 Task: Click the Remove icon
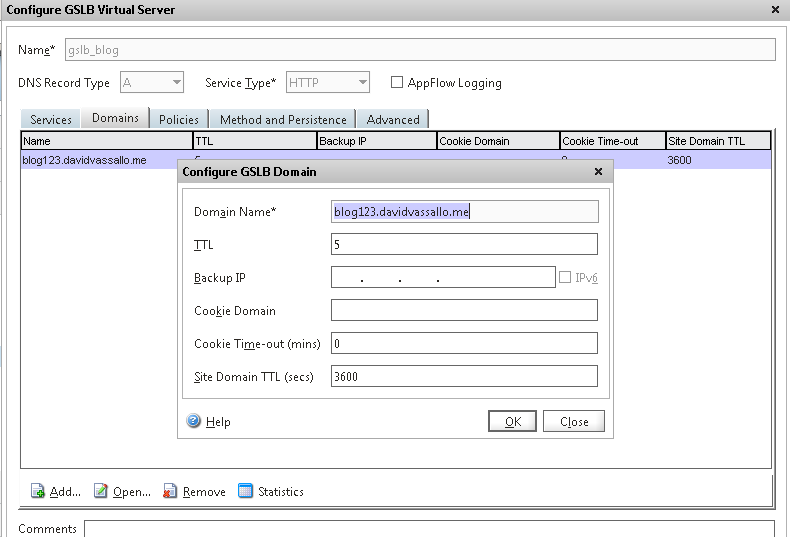170,491
